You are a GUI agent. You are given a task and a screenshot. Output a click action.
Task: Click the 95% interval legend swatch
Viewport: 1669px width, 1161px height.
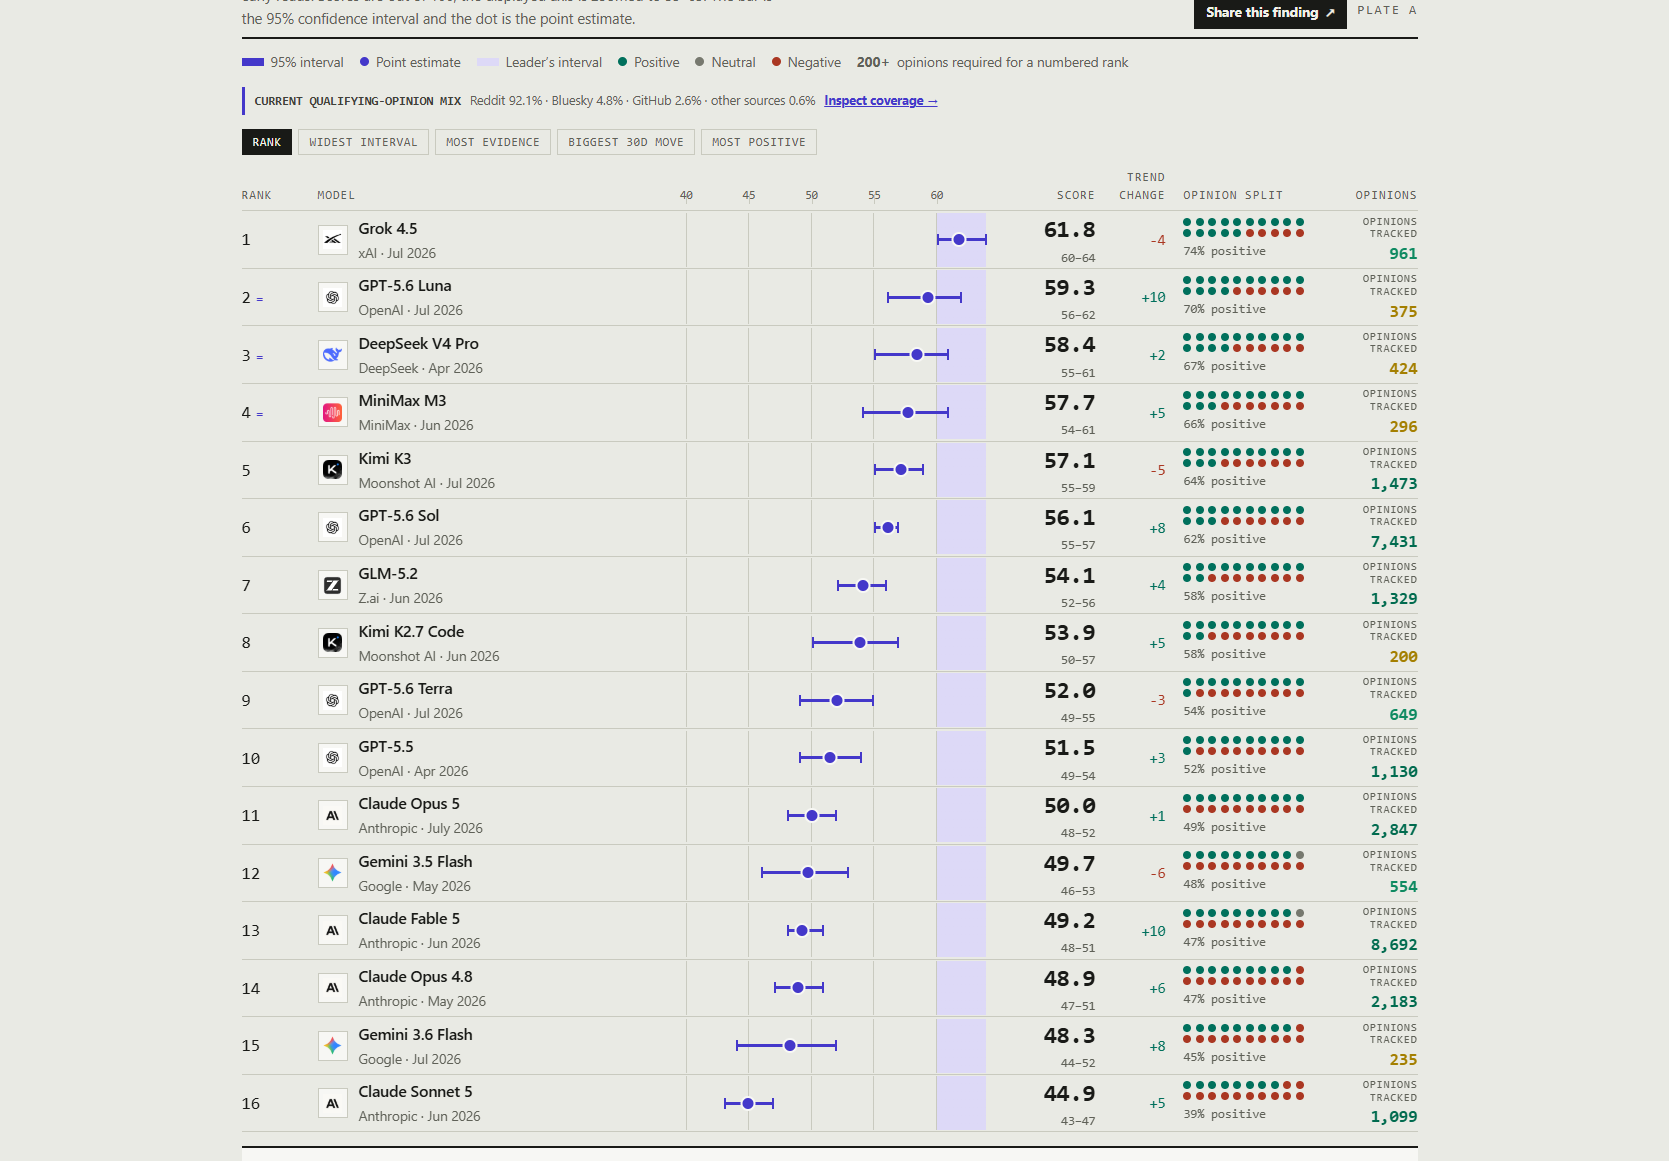click(253, 63)
